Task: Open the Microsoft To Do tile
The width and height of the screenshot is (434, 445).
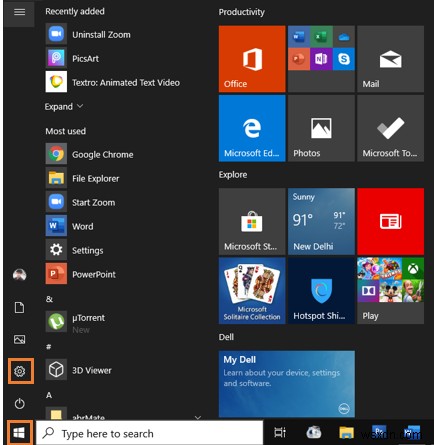Action: coord(390,128)
